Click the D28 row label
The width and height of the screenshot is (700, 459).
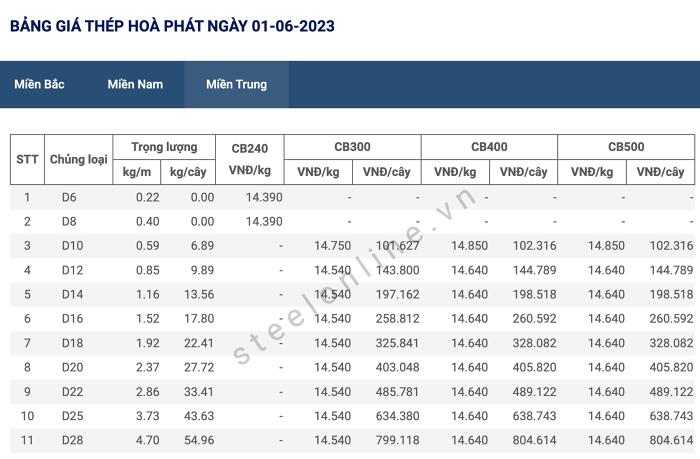click(x=72, y=440)
